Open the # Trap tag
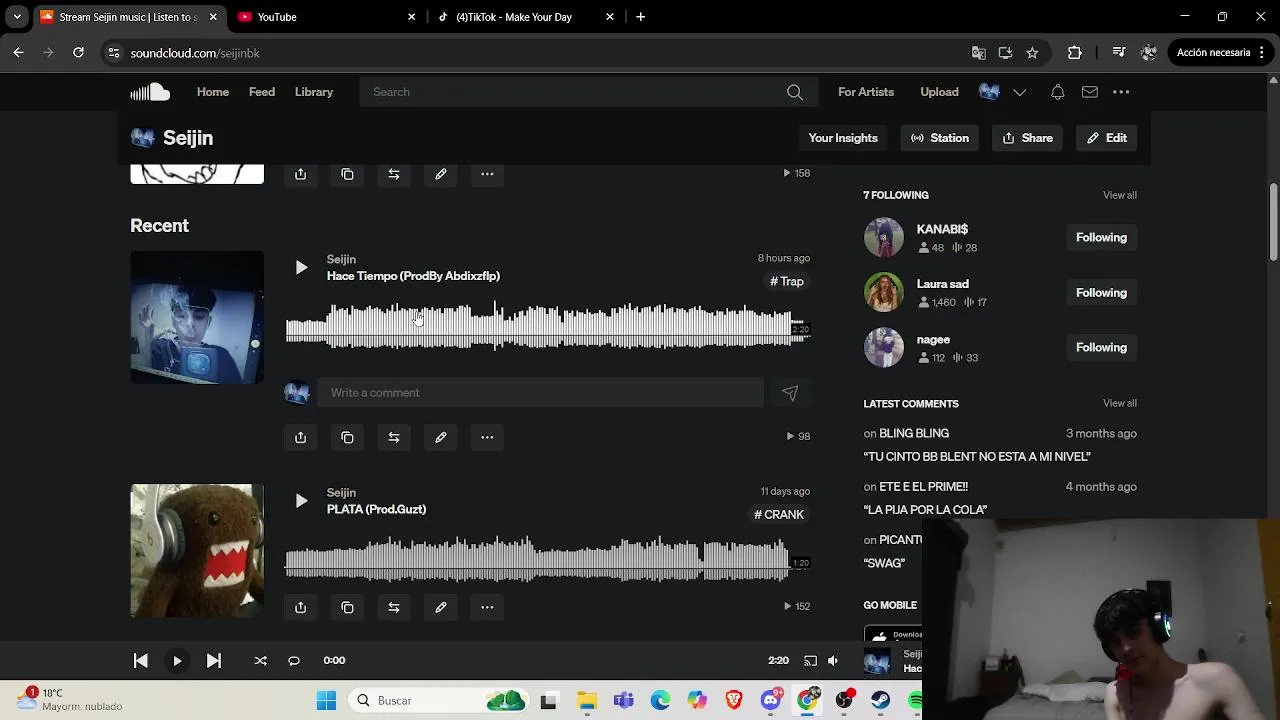 click(x=787, y=282)
